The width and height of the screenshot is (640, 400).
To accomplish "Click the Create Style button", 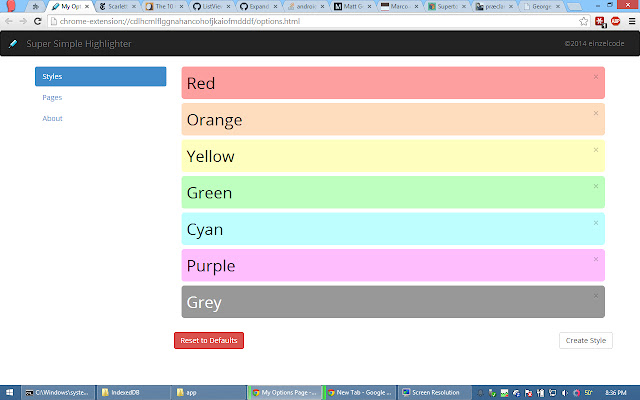I will pyautogui.click(x=585, y=340).
